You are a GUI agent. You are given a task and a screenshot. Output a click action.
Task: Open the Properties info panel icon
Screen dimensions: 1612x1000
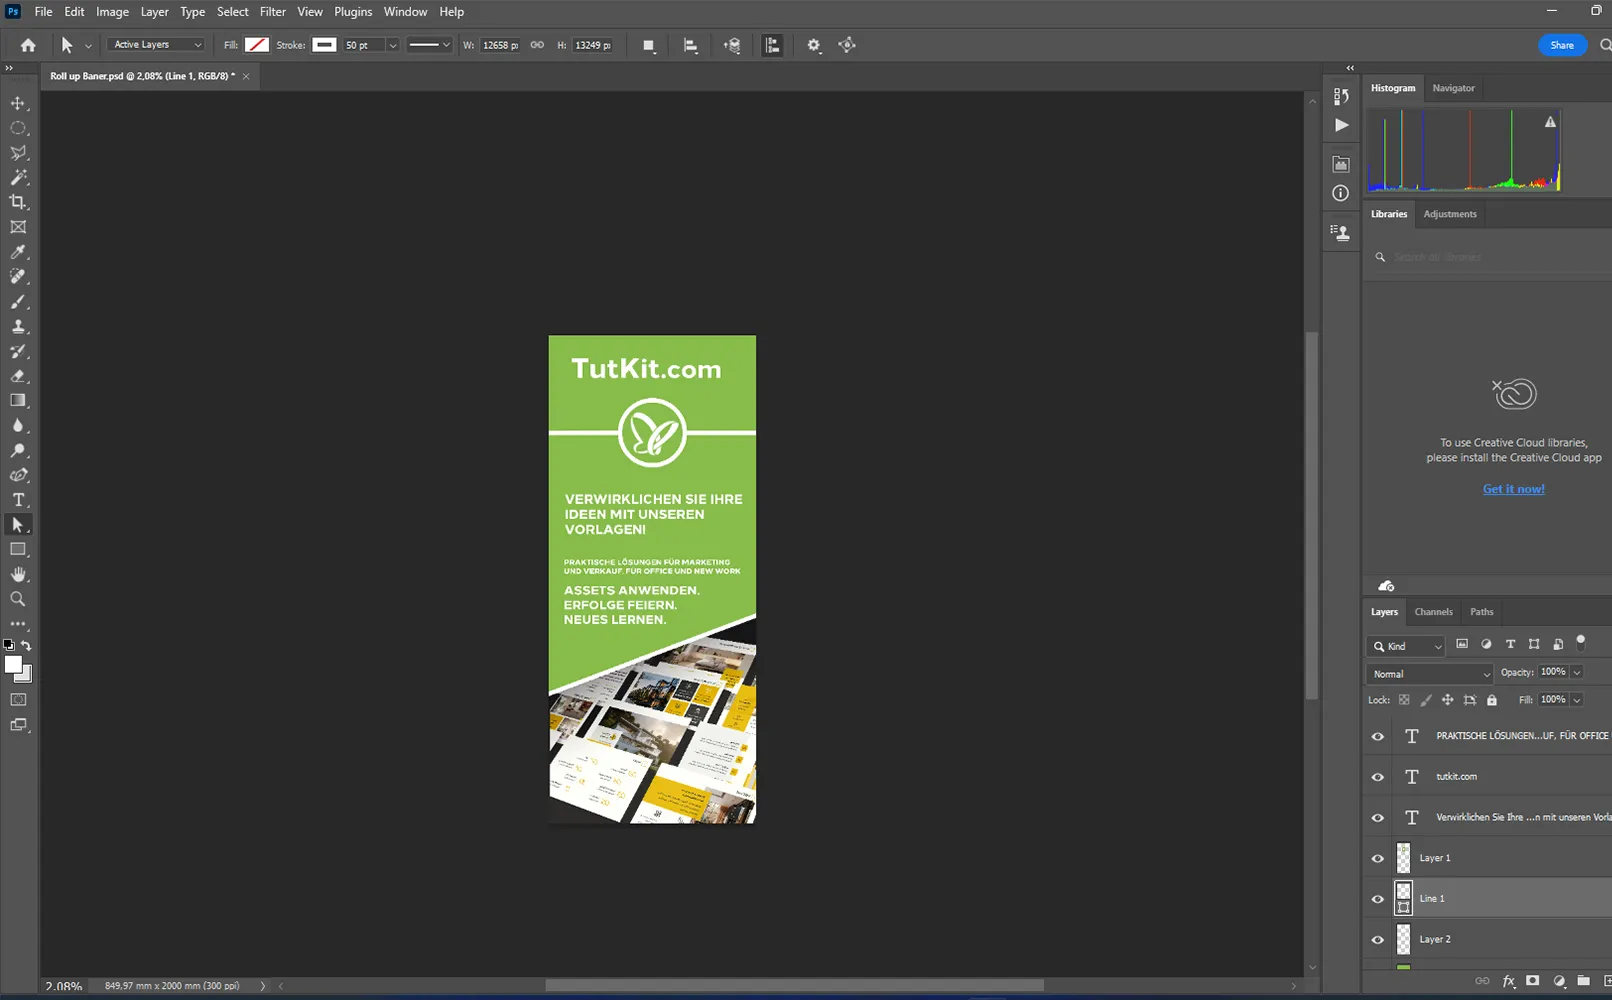1341,193
